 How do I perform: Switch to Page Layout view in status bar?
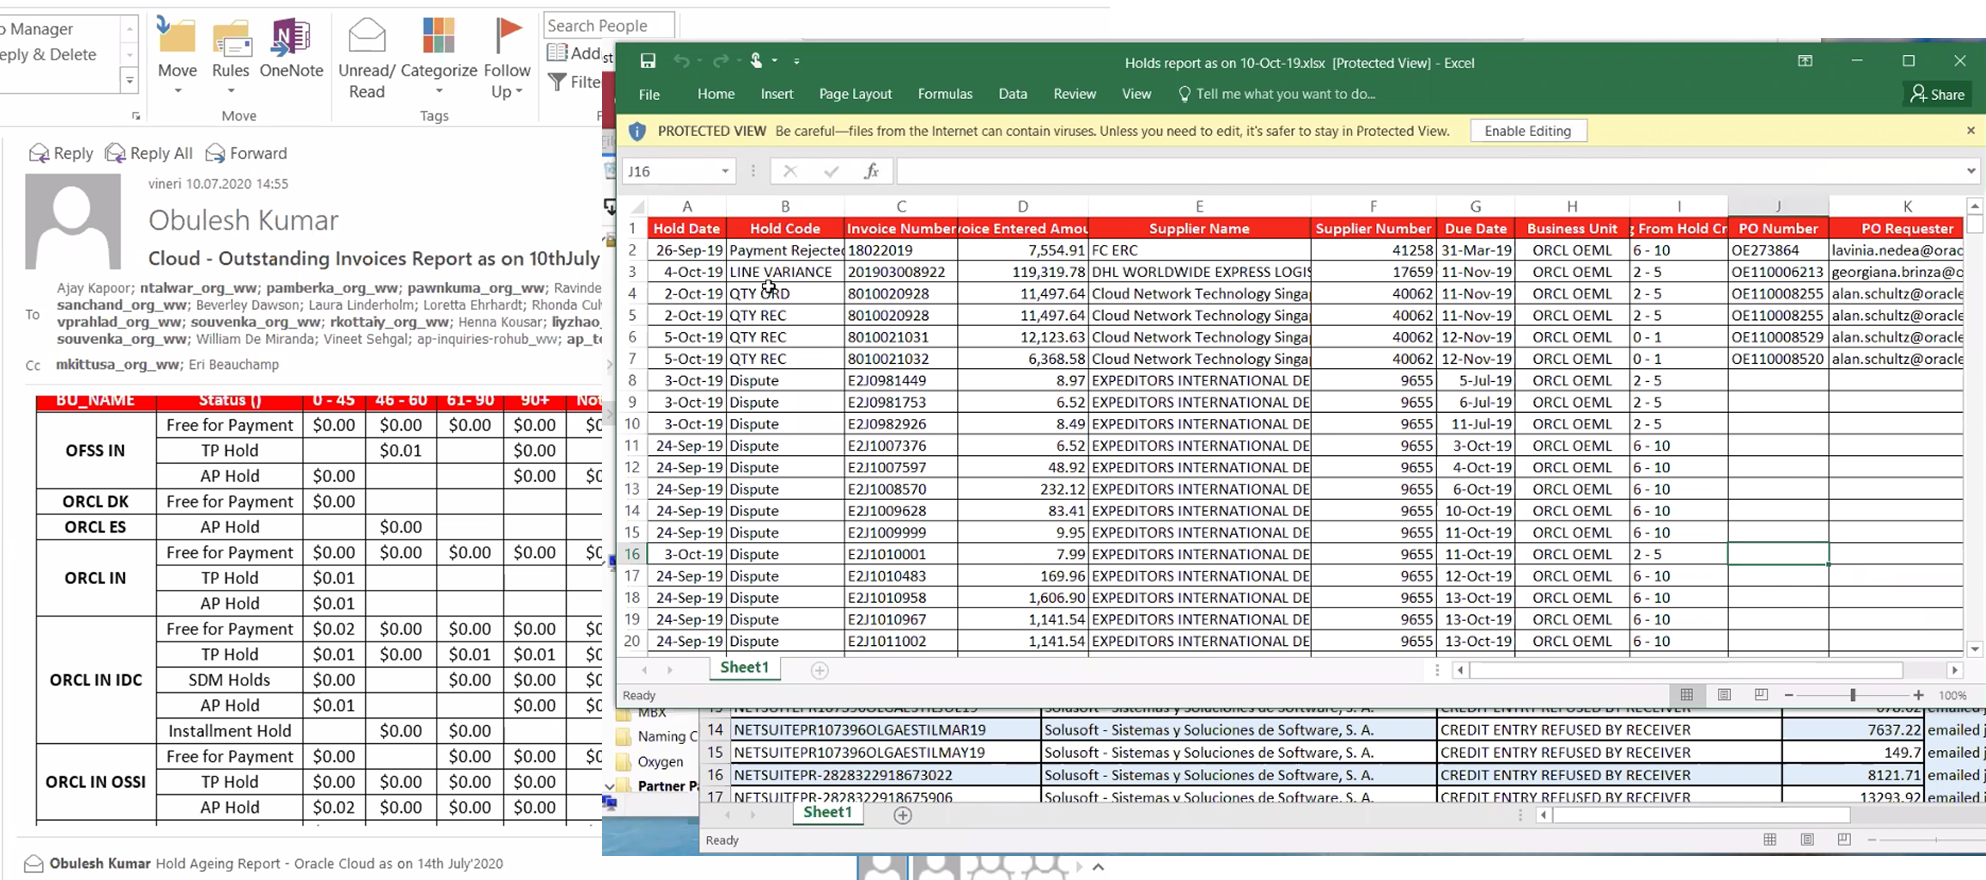(x=1724, y=695)
